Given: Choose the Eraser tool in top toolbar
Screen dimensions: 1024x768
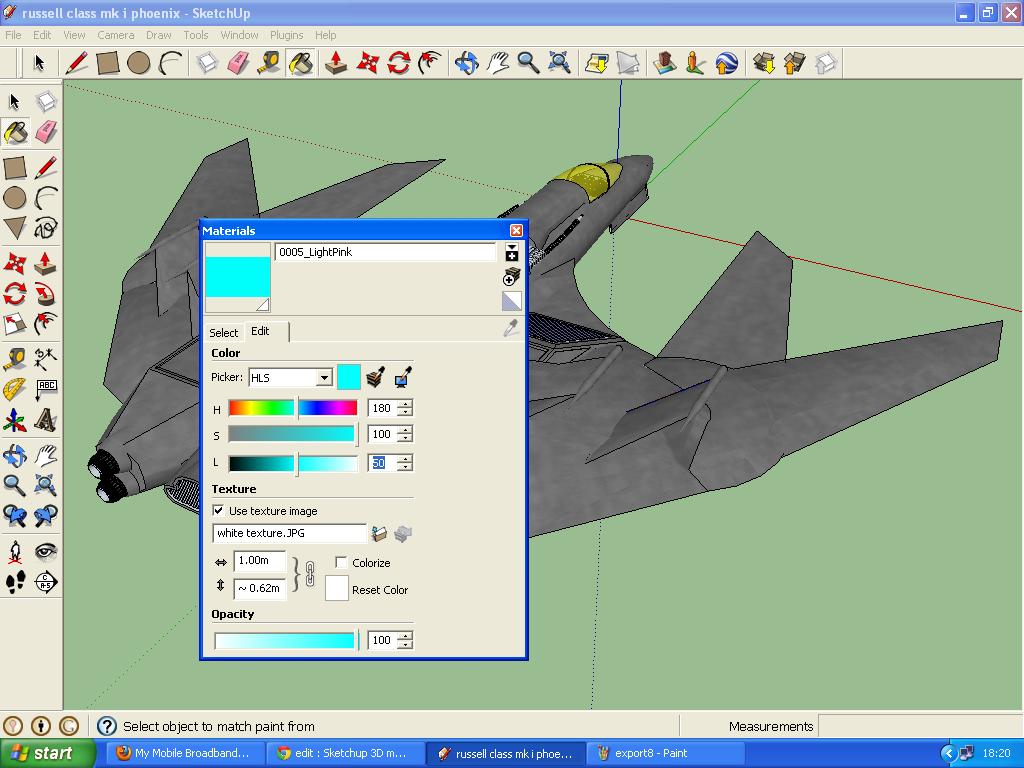Looking at the screenshot, I should (x=238, y=63).
